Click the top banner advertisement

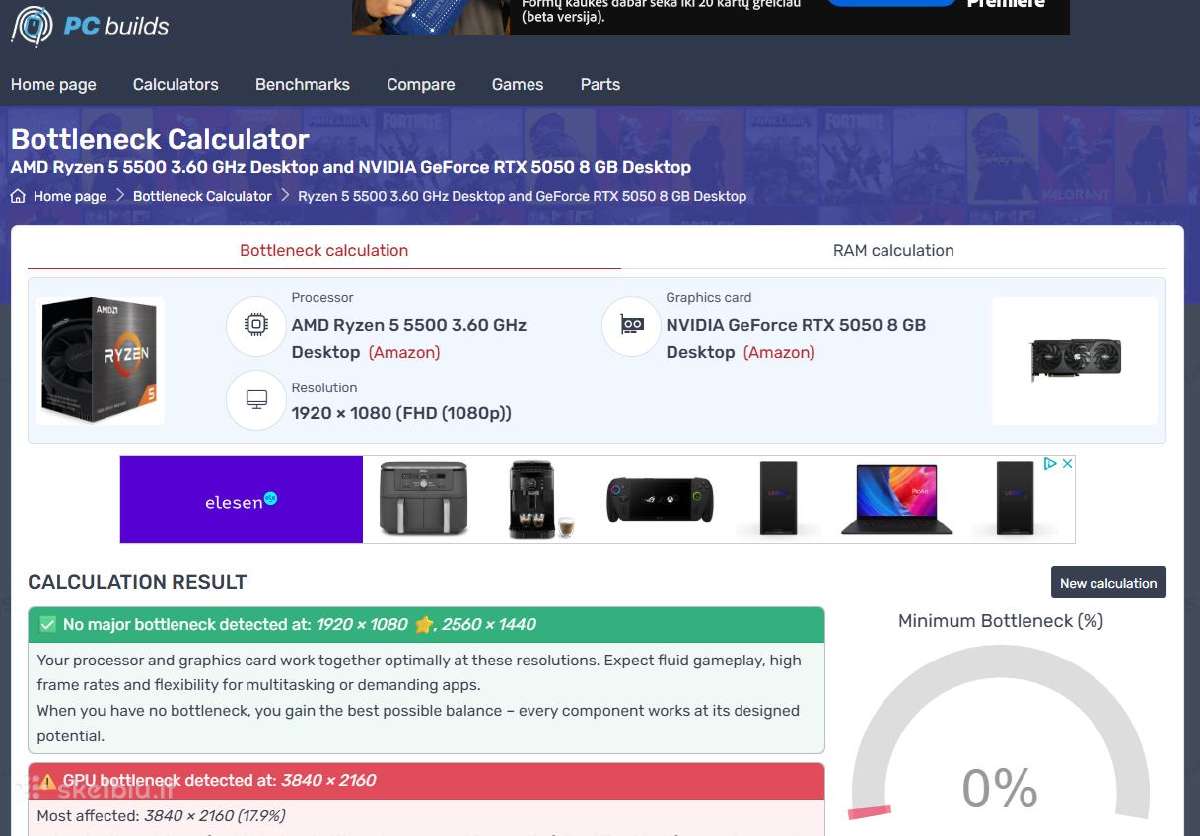(x=710, y=17)
